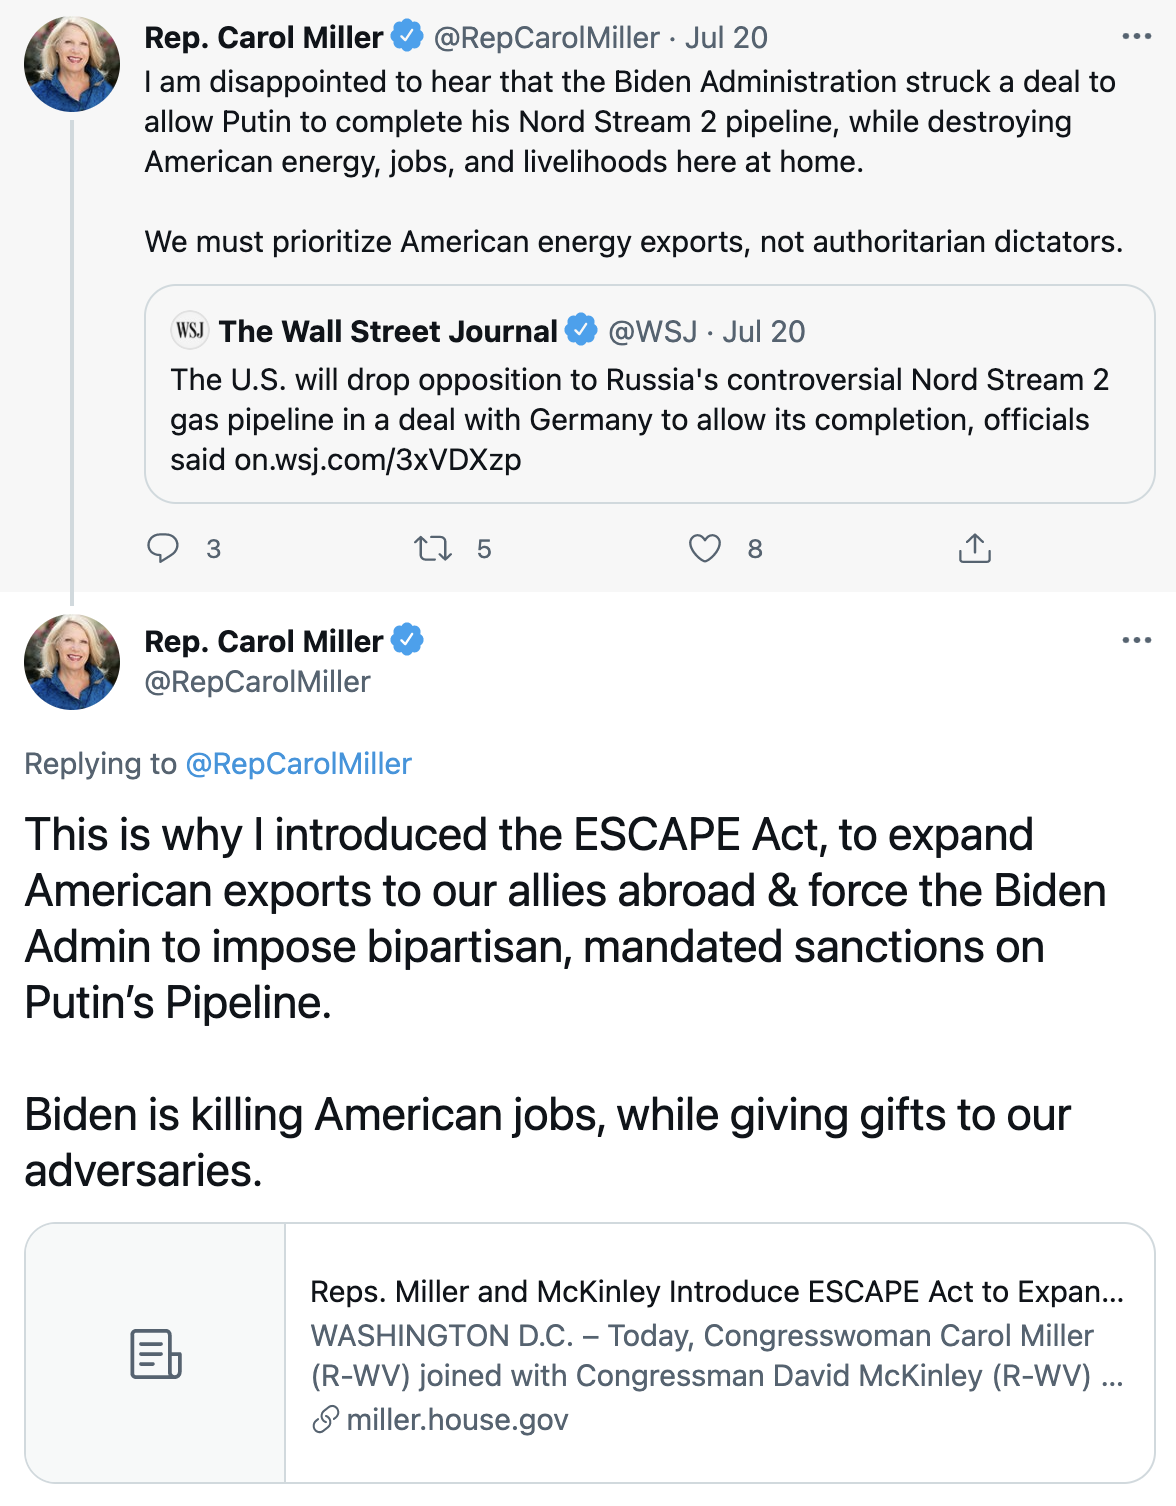Click the document icon in link card

point(156,1354)
